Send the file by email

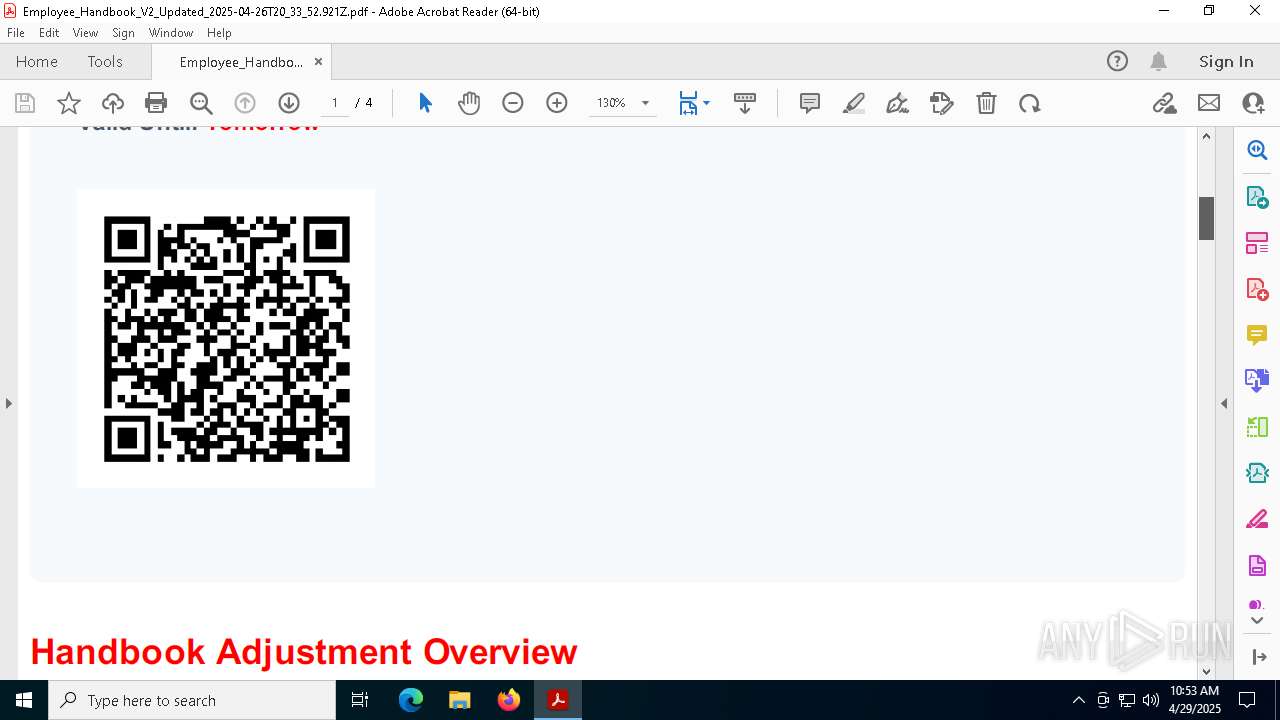[x=1209, y=103]
